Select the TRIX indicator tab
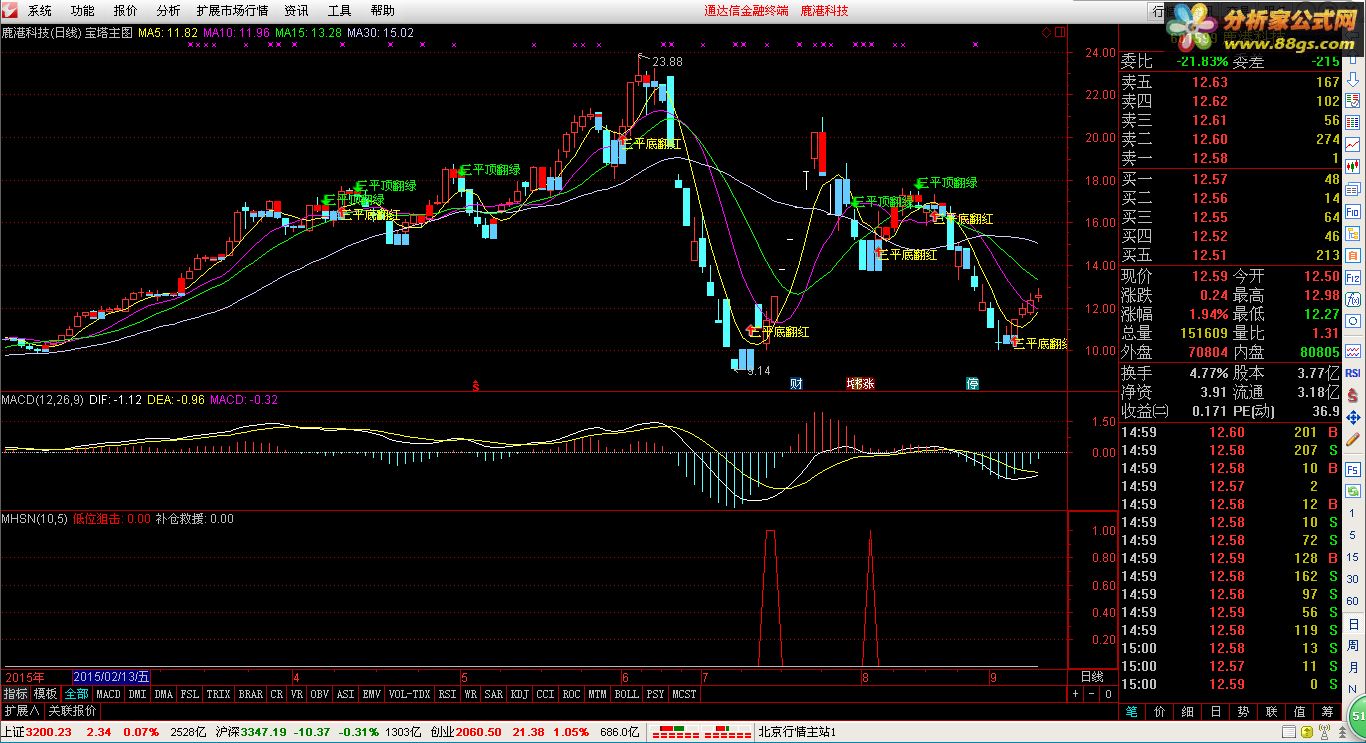Image resolution: width=1366 pixels, height=743 pixels. tap(219, 693)
